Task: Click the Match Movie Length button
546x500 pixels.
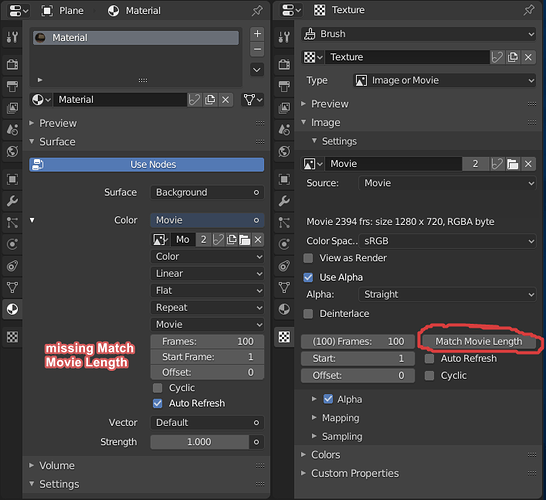Action: click(x=478, y=342)
